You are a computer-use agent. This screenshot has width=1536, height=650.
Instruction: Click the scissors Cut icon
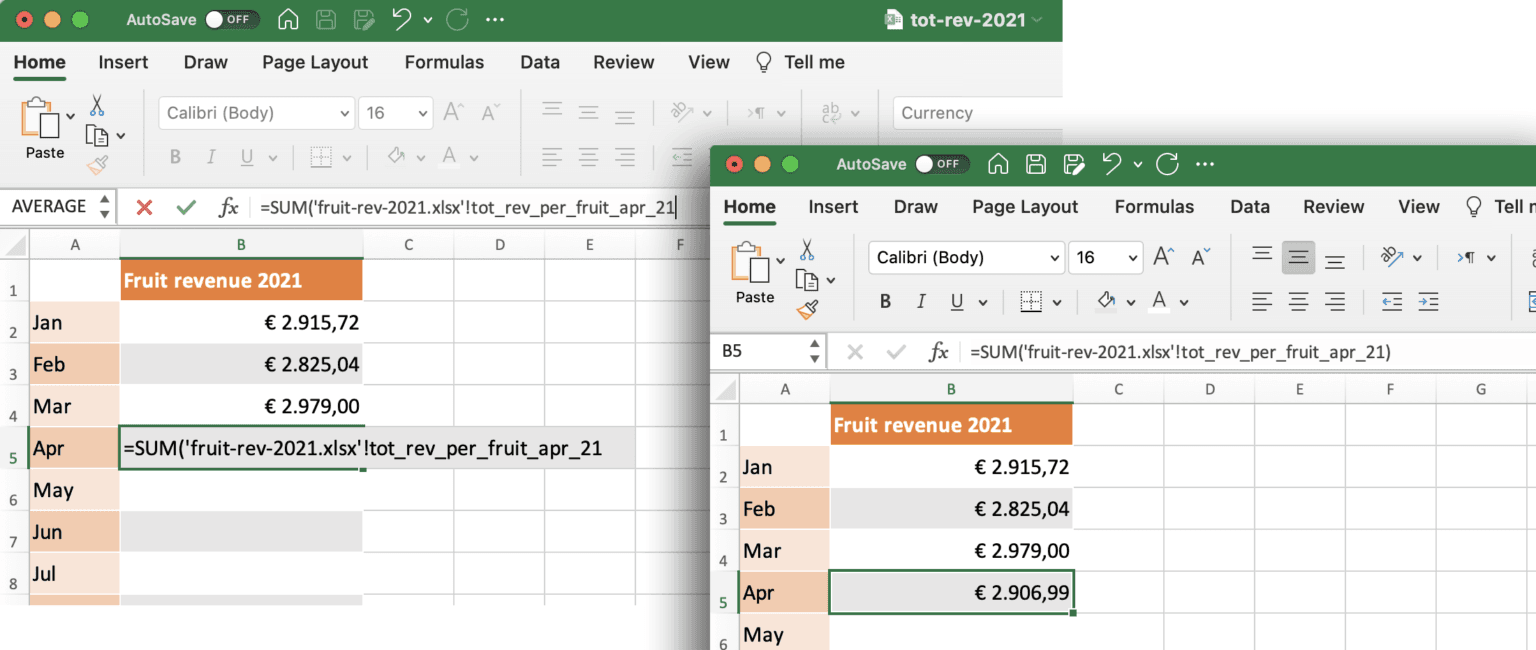tap(806, 250)
